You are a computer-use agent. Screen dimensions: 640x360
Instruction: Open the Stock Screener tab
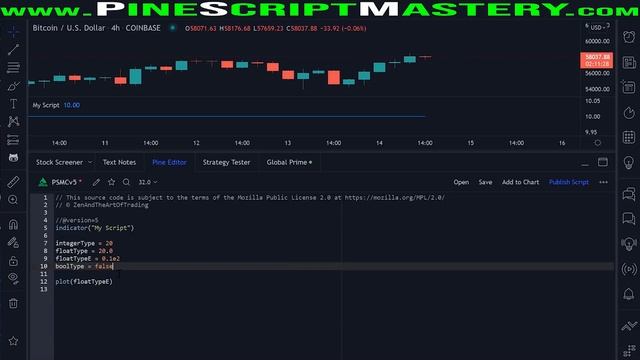coord(59,162)
